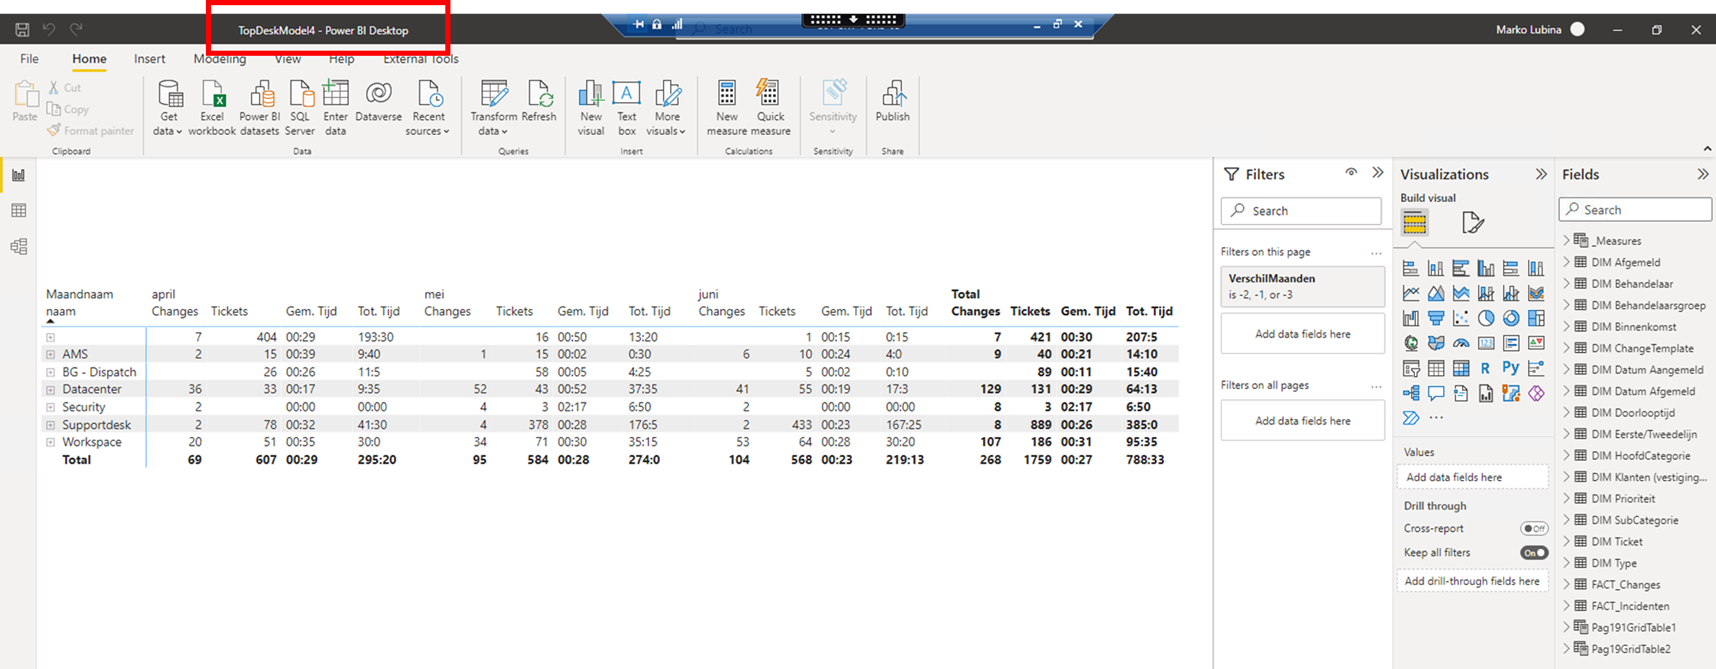The height and width of the screenshot is (669, 1716).
Task: Collapse the Filters pane
Action: click(1378, 173)
